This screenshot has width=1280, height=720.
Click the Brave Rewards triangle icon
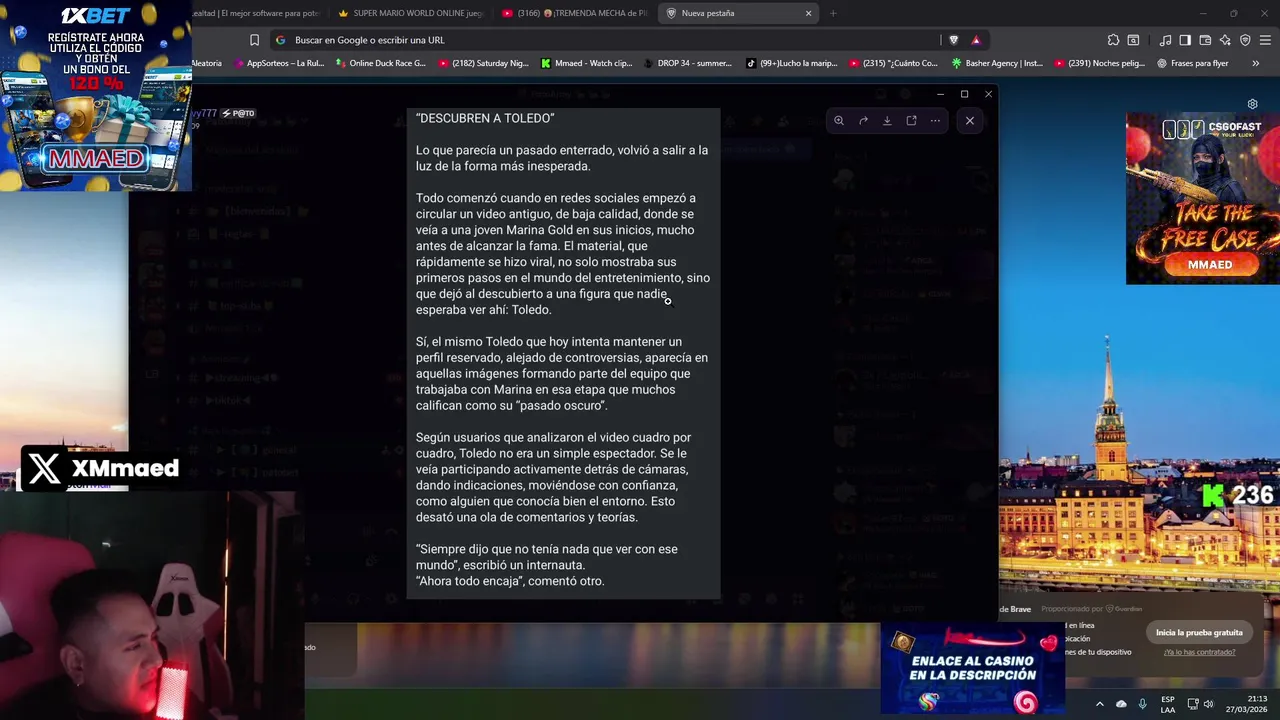(976, 40)
